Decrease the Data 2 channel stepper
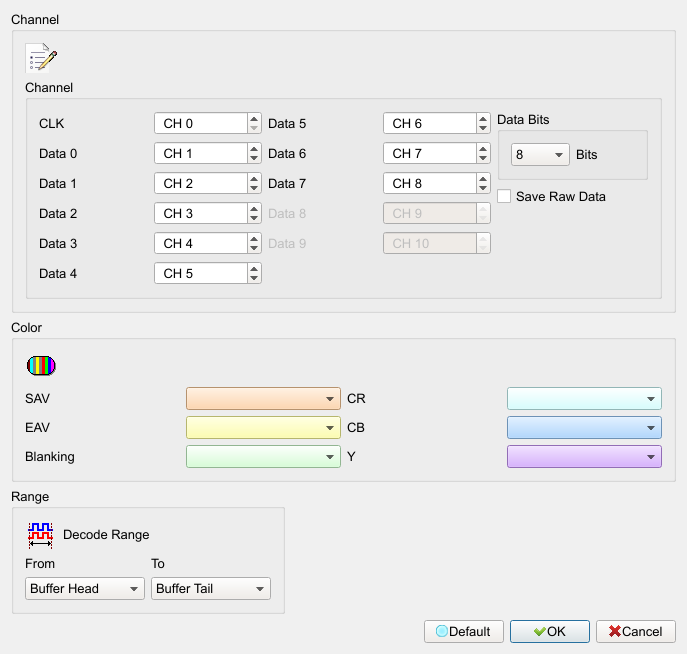687x654 pixels. point(254,219)
